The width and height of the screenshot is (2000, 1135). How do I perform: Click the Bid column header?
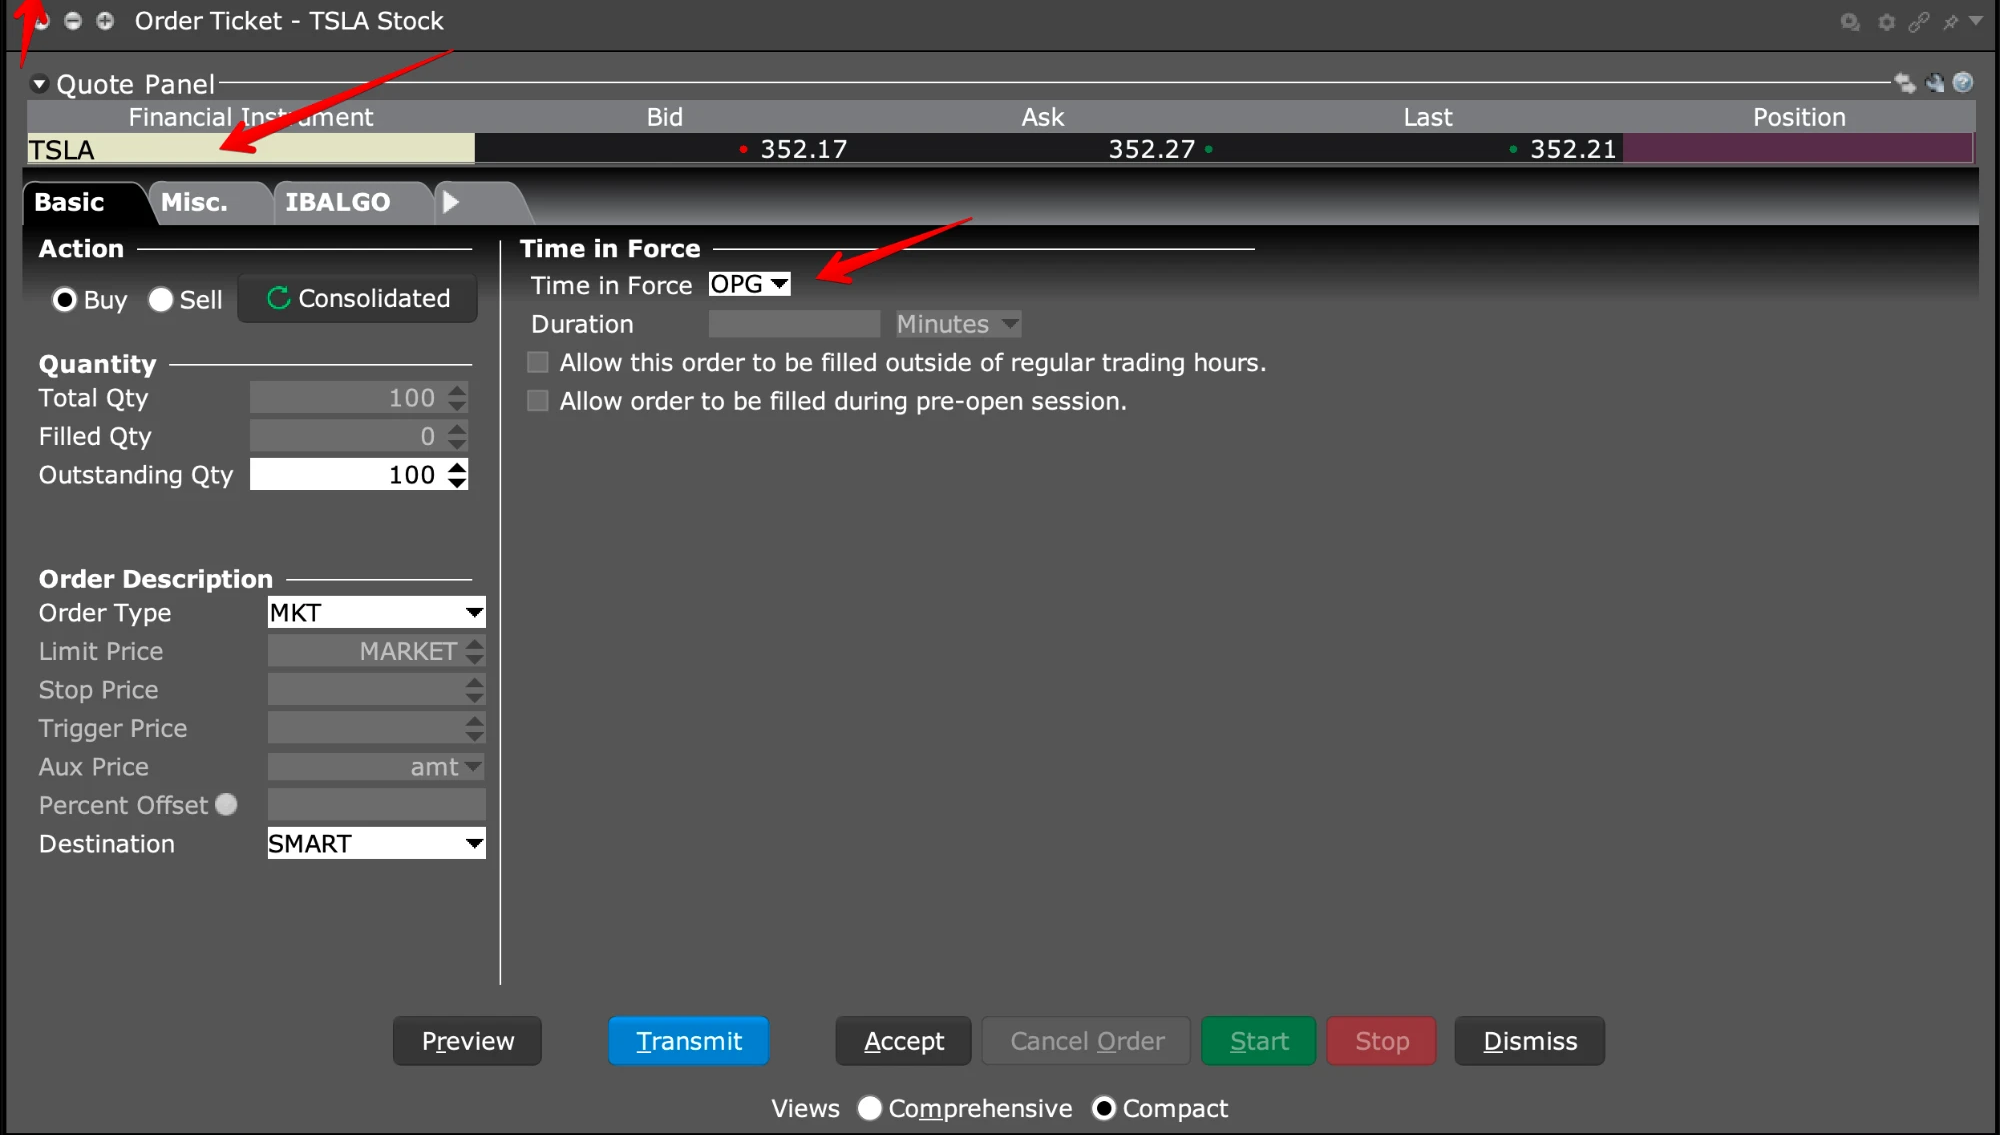665,117
